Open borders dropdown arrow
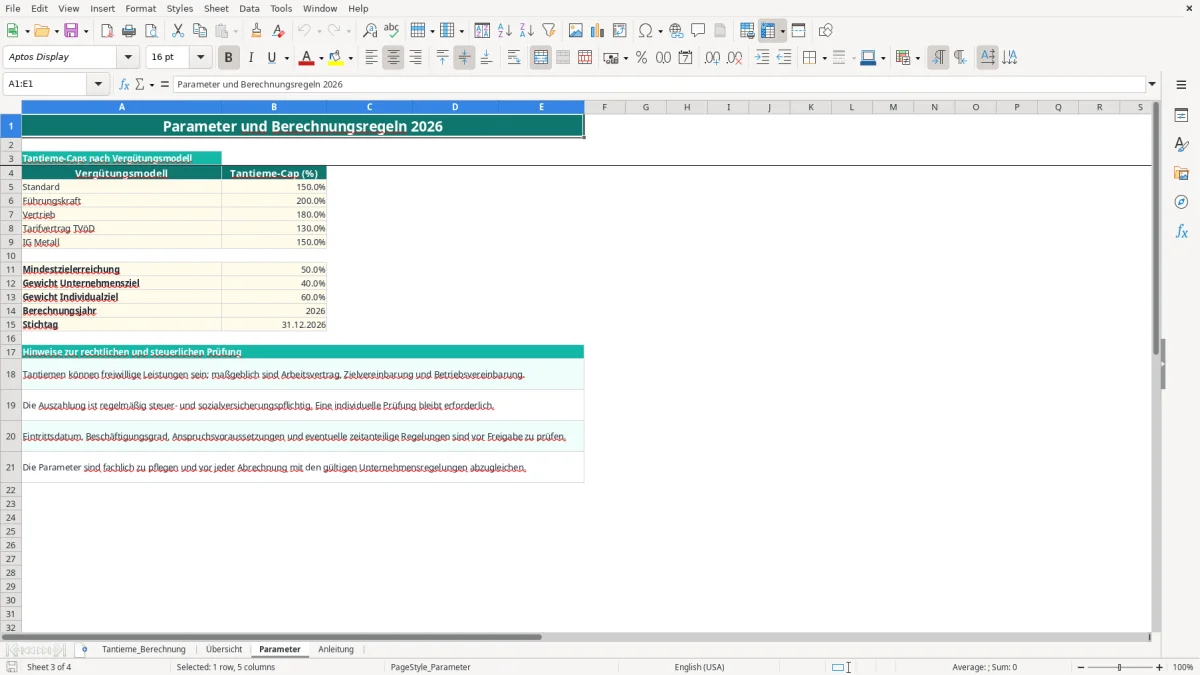The width and height of the screenshot is (1200, 675). click(x=823, y=58)
